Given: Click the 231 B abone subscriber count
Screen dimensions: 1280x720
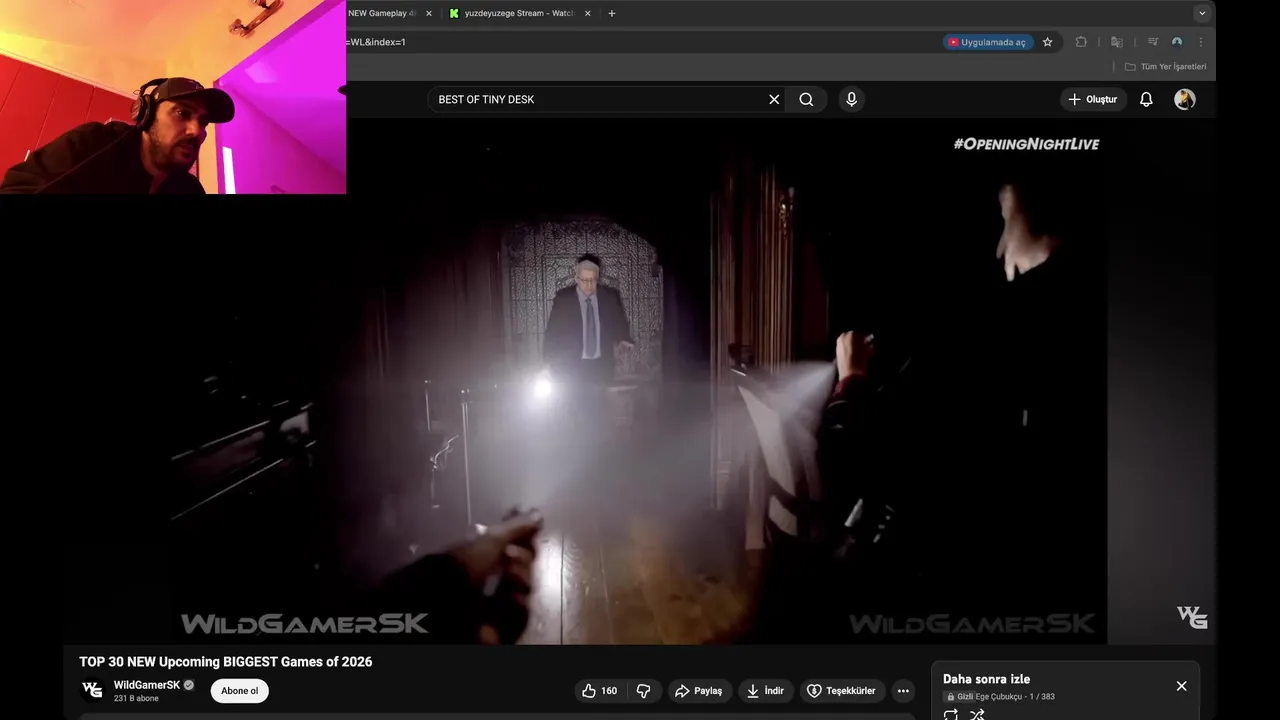Looking at the screenshot, I should (136, 698).
